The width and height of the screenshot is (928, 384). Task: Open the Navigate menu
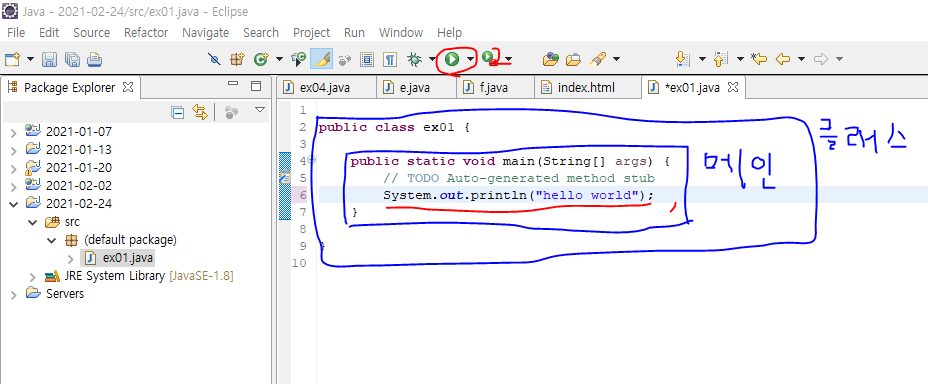205,33
